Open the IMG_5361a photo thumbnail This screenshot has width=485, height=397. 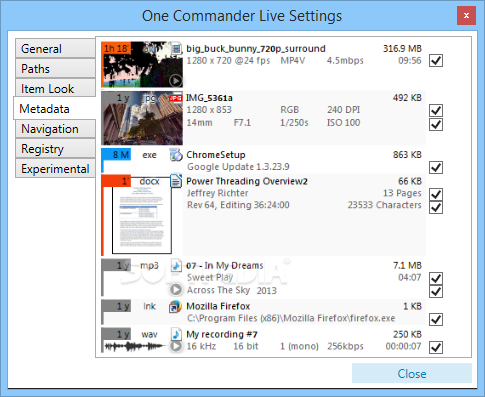click(142, 118)
